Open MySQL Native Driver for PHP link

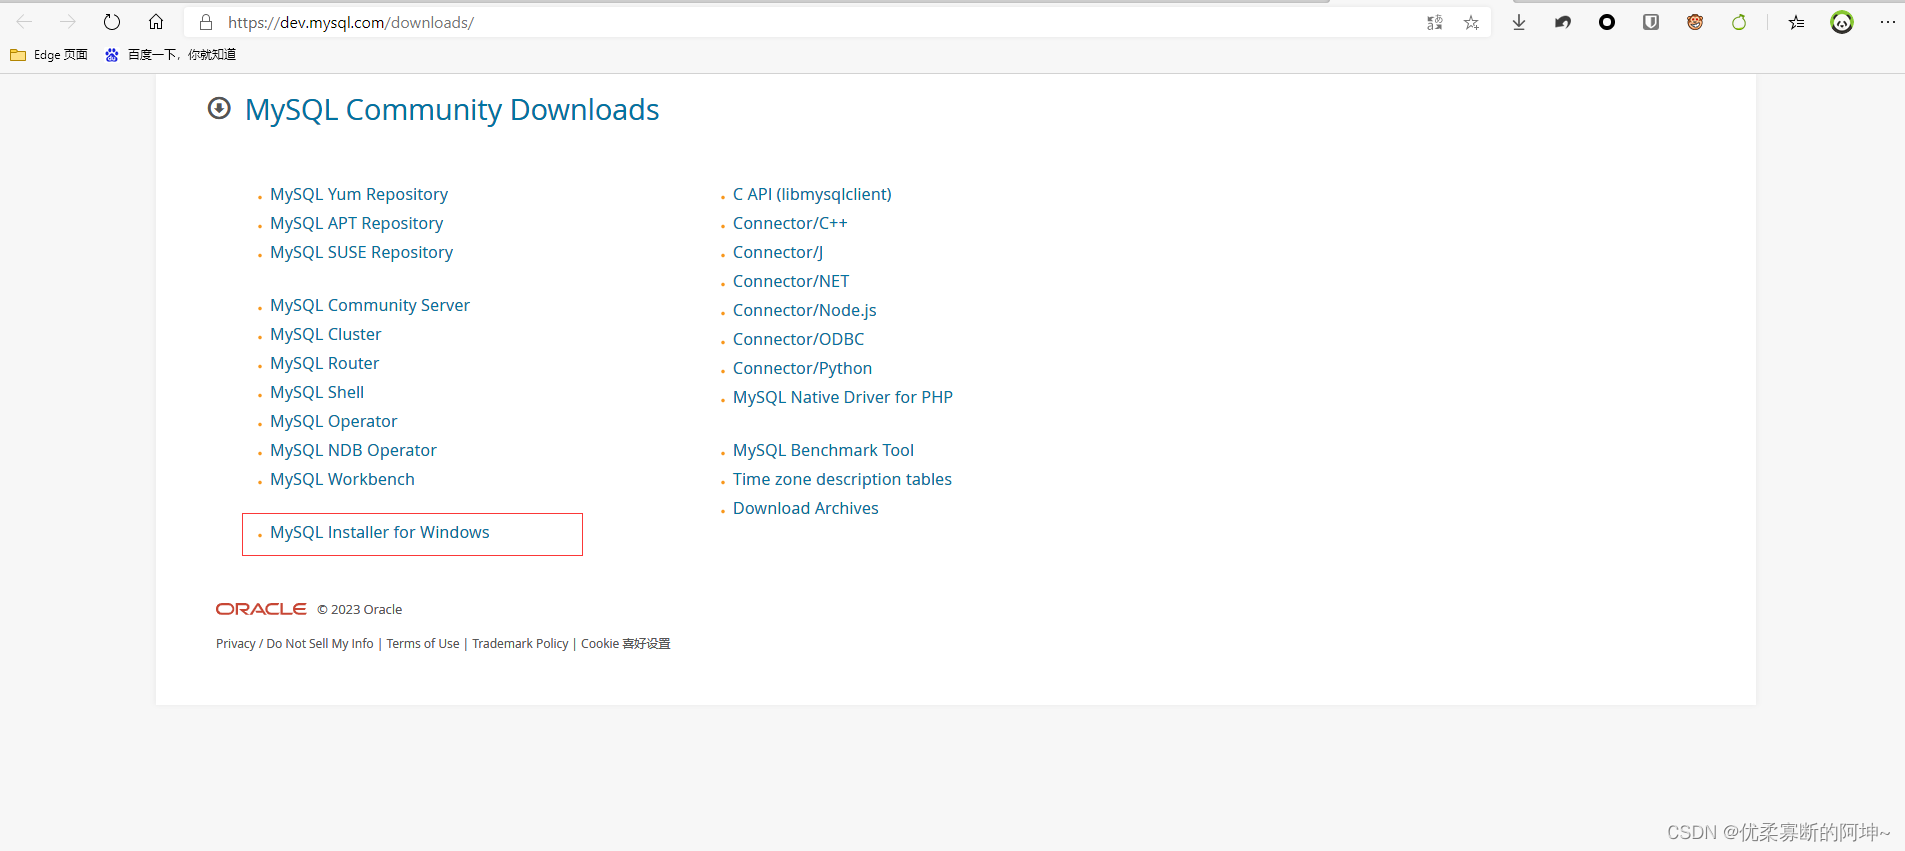click(x=843, y=397)
